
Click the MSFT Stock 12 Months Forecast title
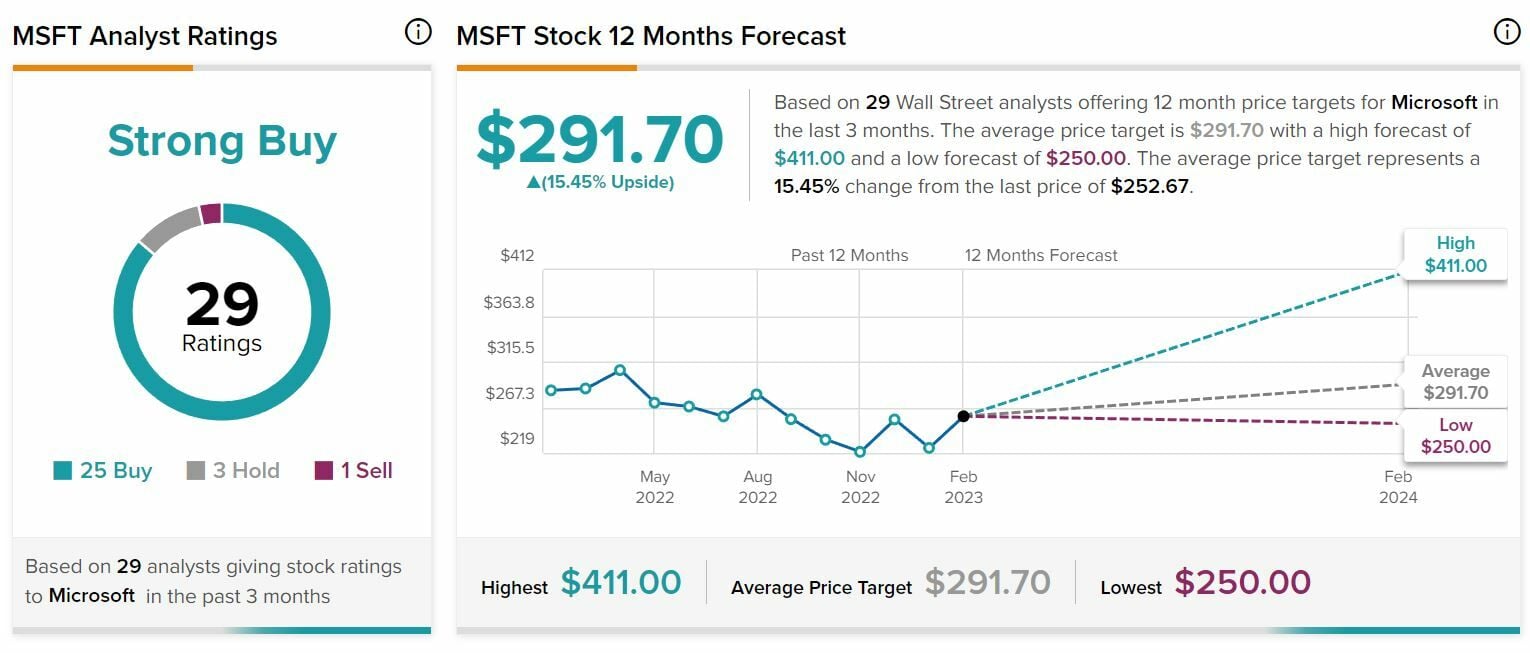click(x=651, y=36)
